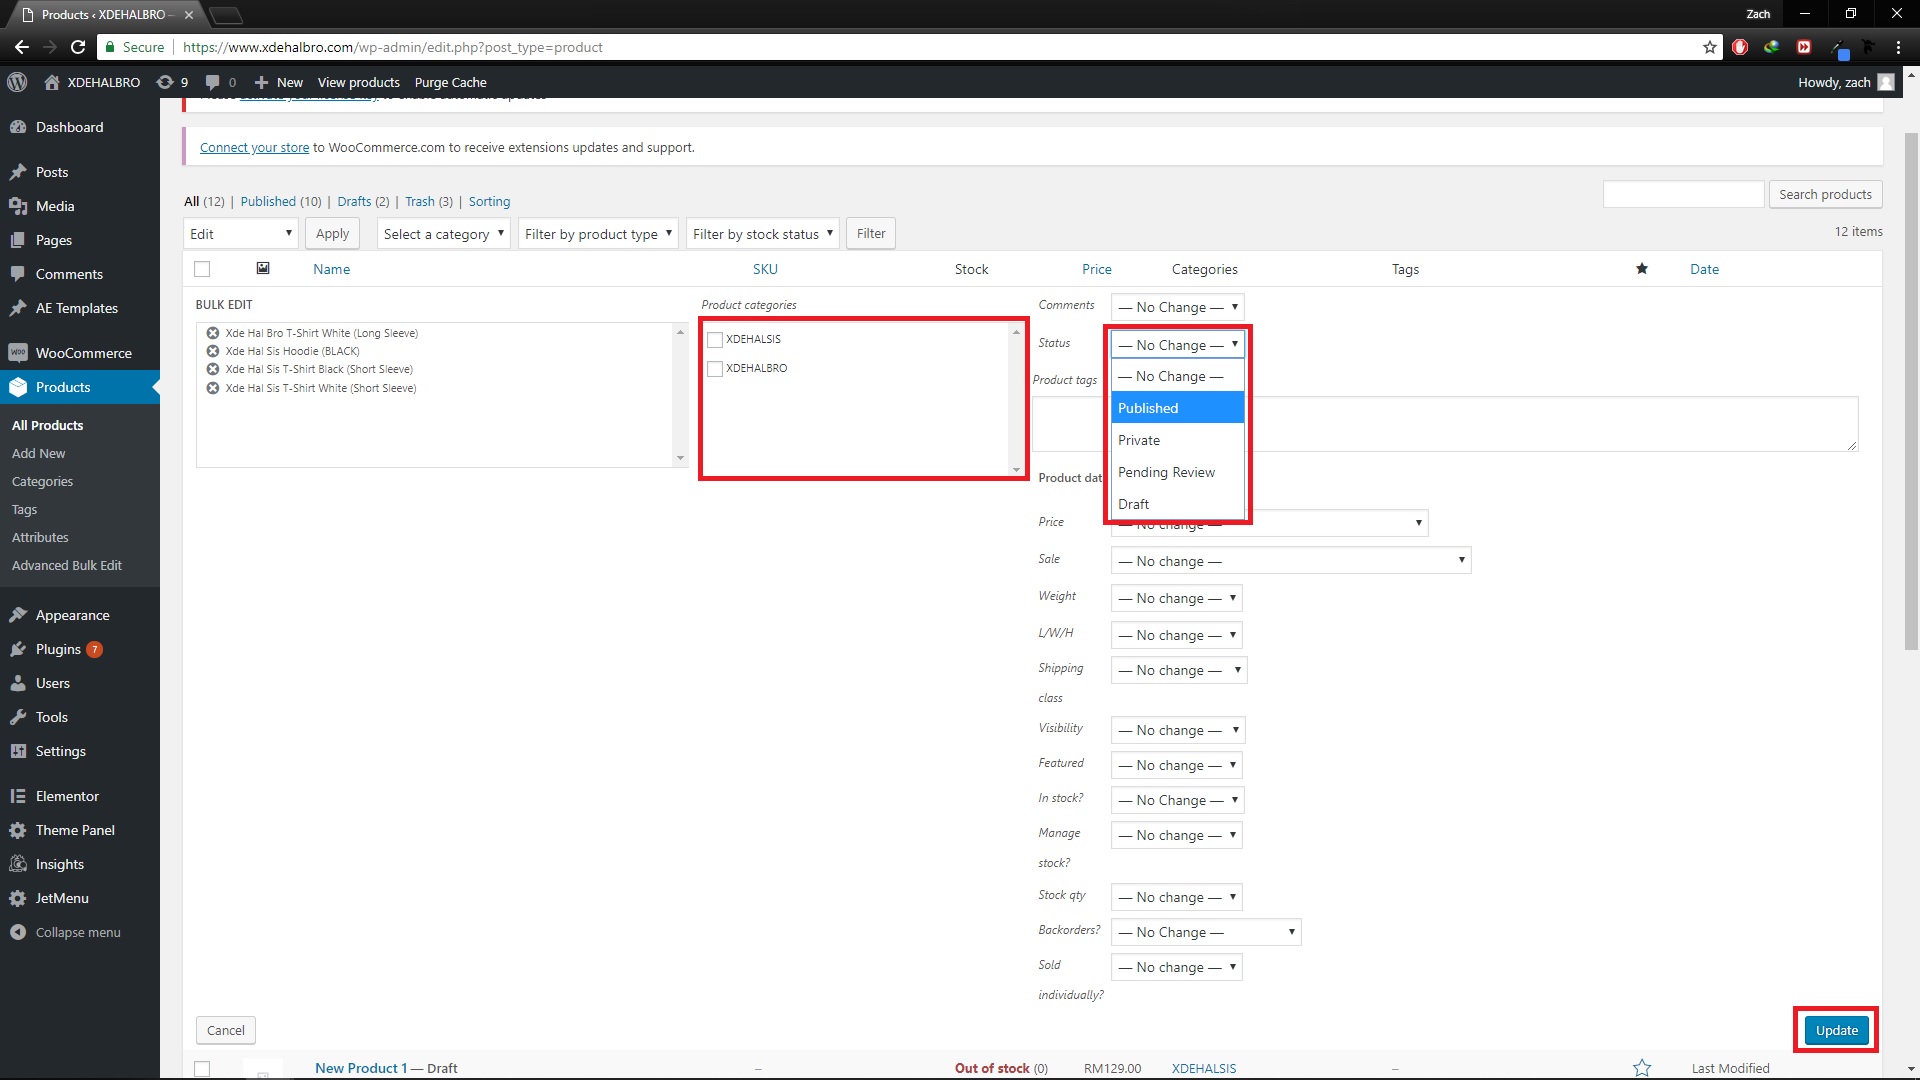Click the Filter button
Image resolution: width=1920 pixels, height=1080 pixels.
click(871, 234)
